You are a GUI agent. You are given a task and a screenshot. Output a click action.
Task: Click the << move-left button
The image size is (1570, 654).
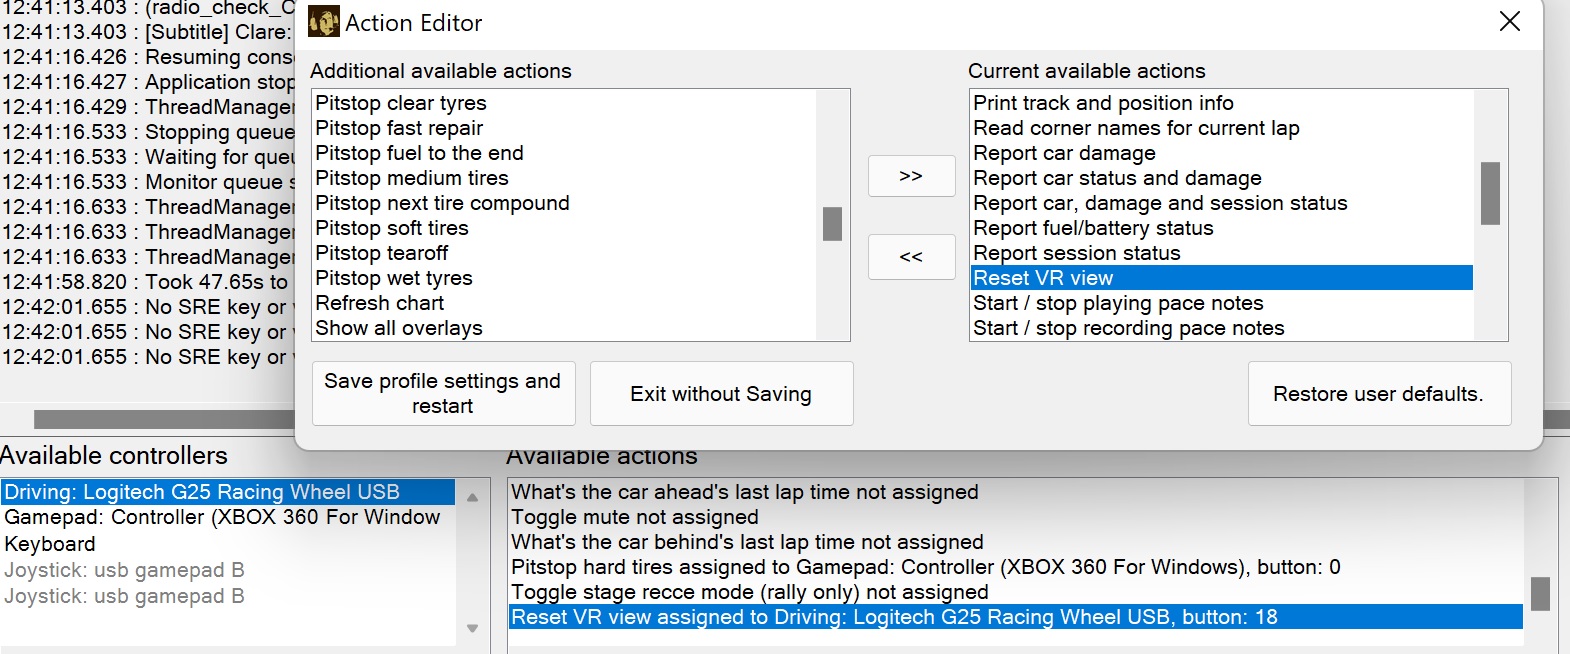[x=911, y=257]
